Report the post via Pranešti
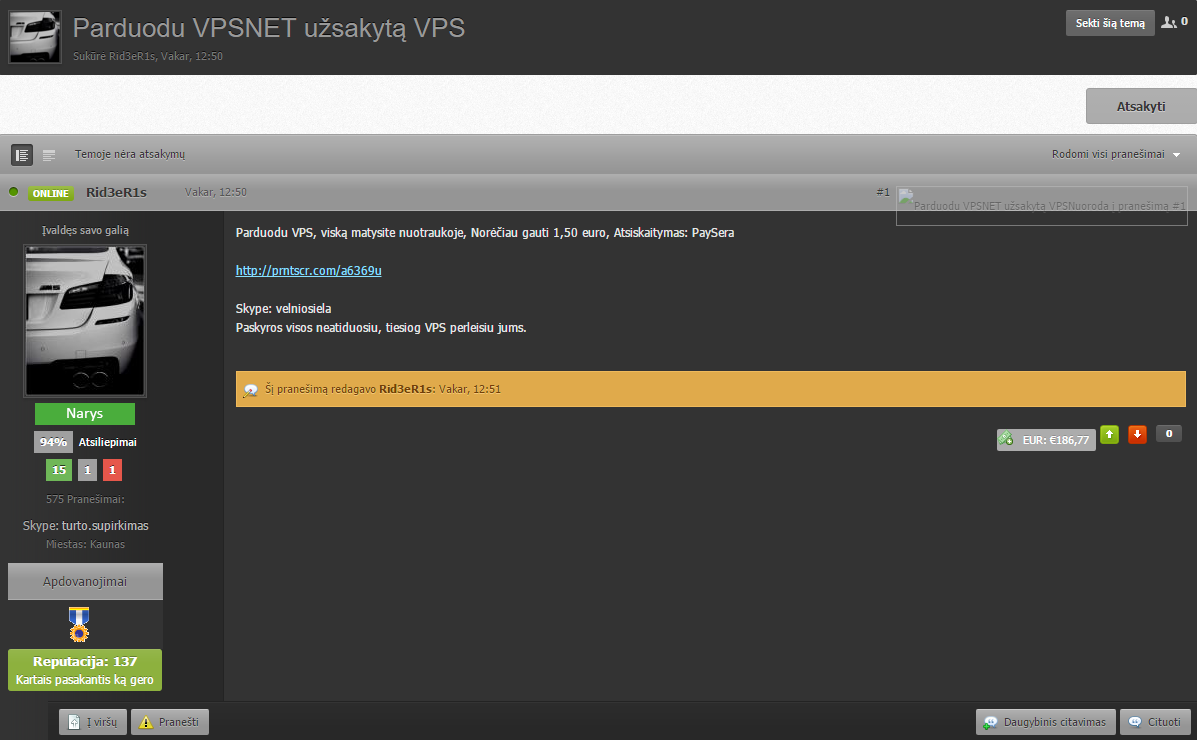The width and height of the screenshot is (1197, 740). point(169,722)
